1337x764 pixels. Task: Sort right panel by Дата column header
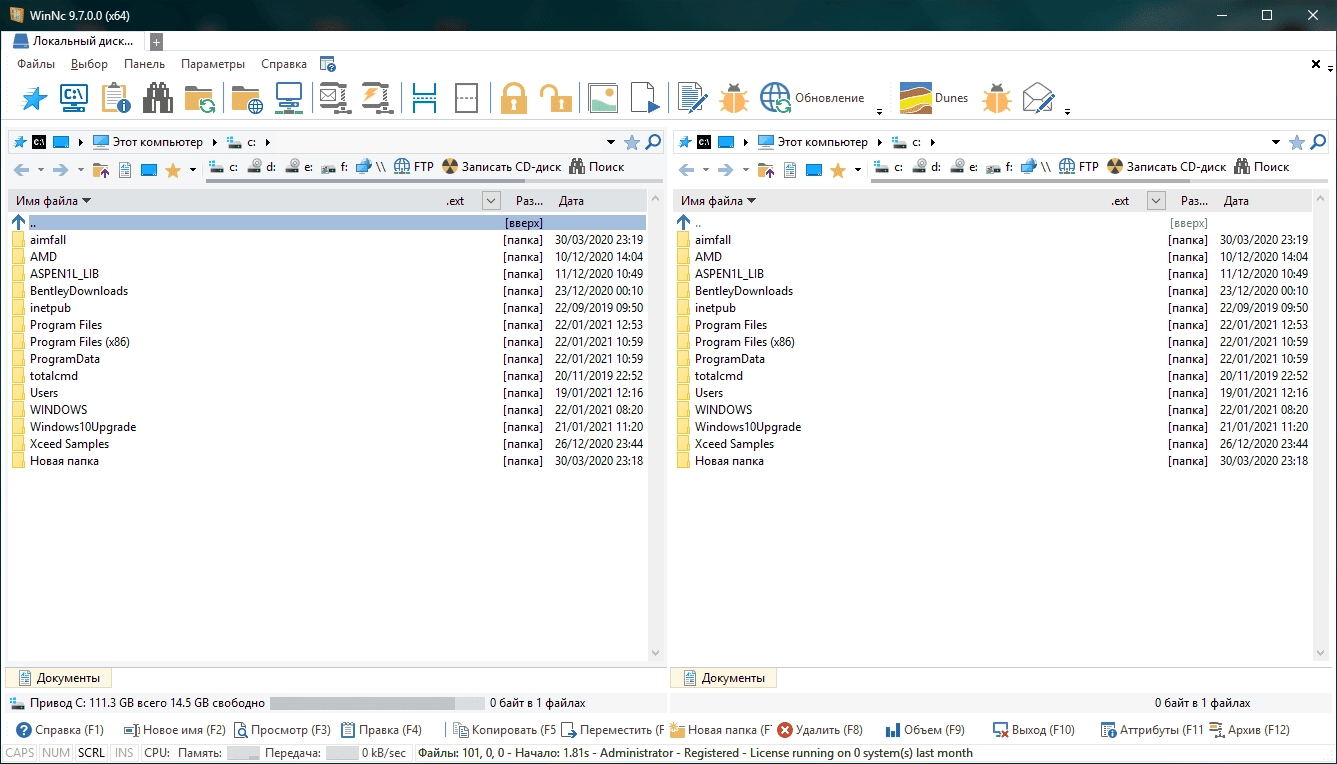coord(1236,201)
